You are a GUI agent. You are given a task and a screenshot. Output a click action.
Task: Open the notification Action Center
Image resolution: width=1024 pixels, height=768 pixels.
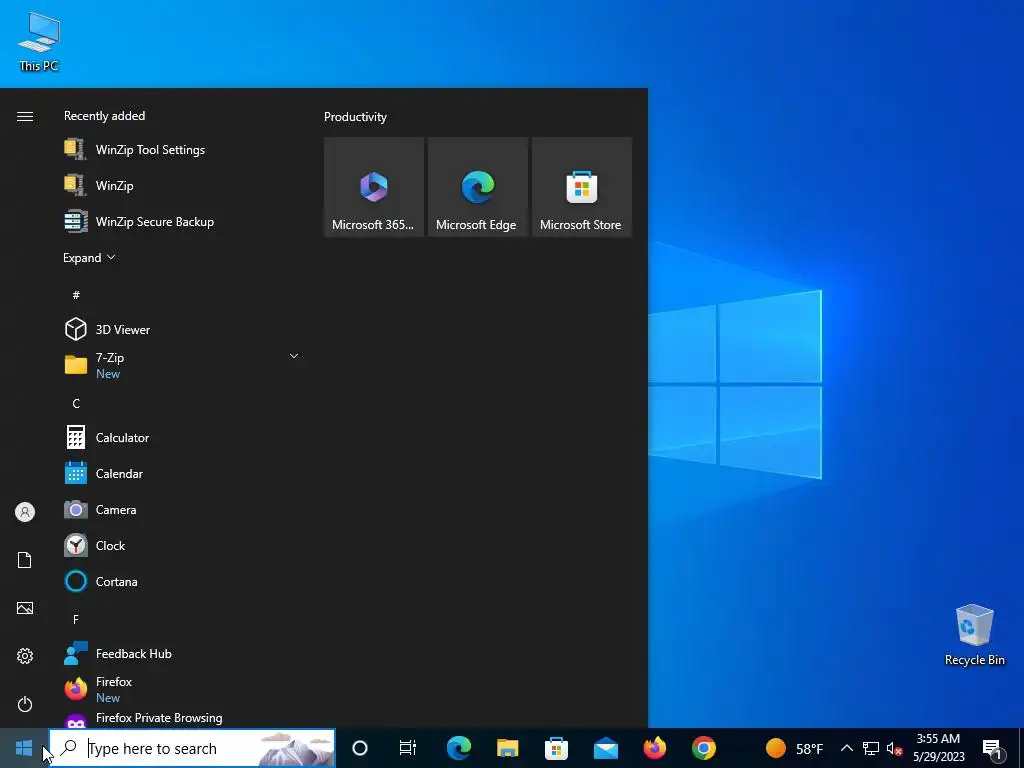[x=992, y=748]
